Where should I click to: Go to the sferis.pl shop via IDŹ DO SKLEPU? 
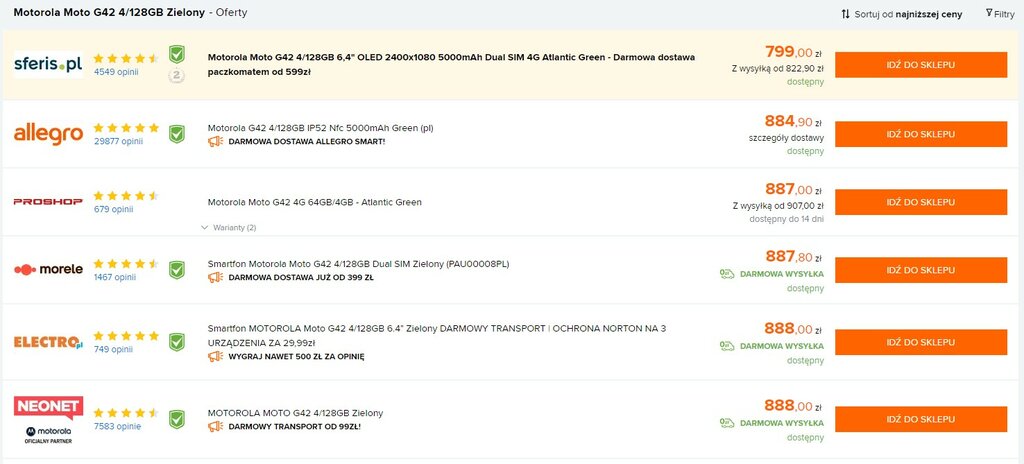pos(921,65)
